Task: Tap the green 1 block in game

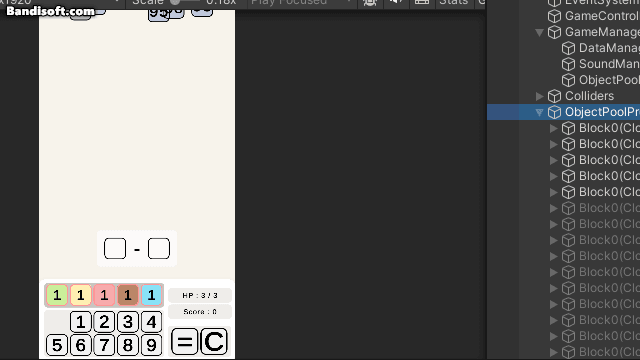Action: tap(57, 295)
